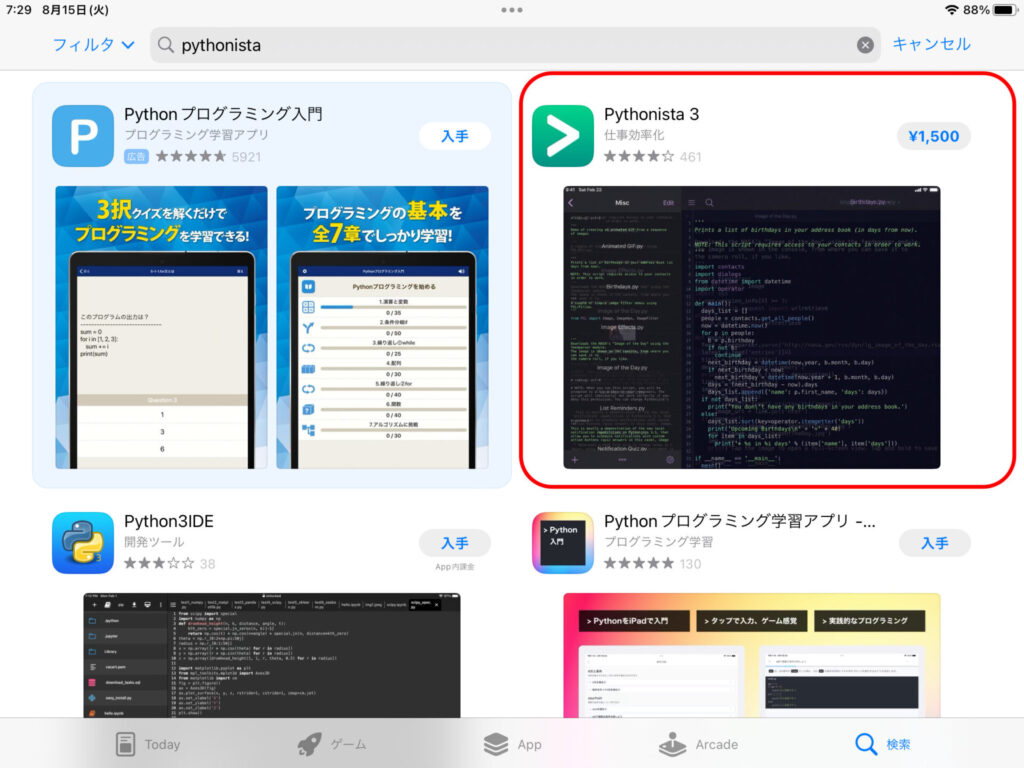Viewport: 1024px width, 768px height.
Task: Open the Arcade tab icon
Action: pos(673,744)
